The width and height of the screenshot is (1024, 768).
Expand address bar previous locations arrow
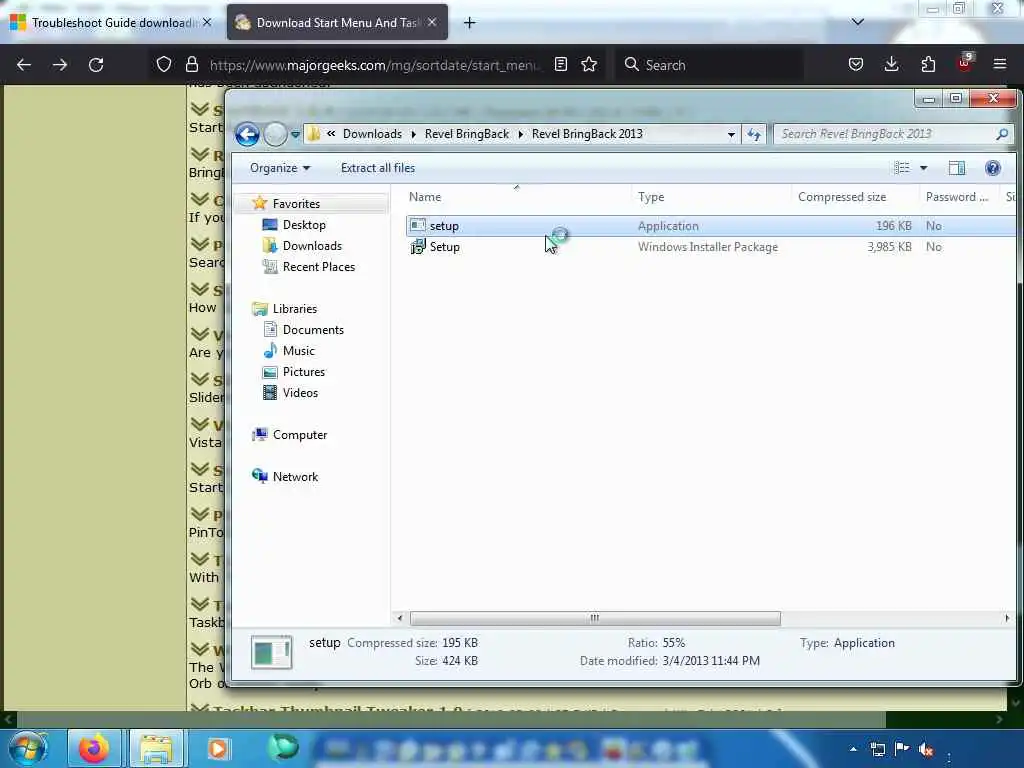[x=731, y=135]
